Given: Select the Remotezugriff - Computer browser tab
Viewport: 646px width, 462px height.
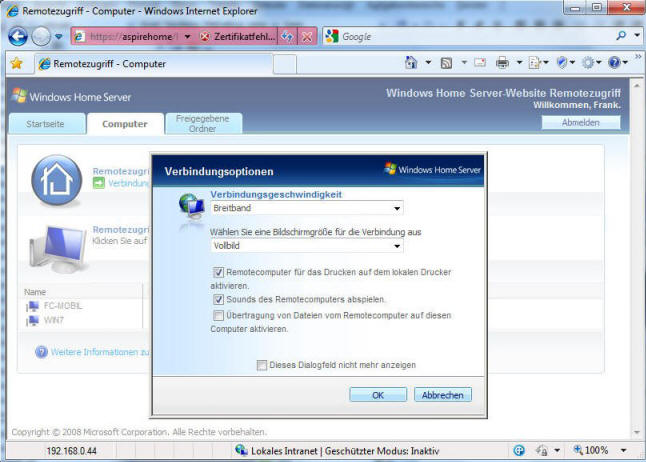Looking at the screenshot, I should coord(153,64).
